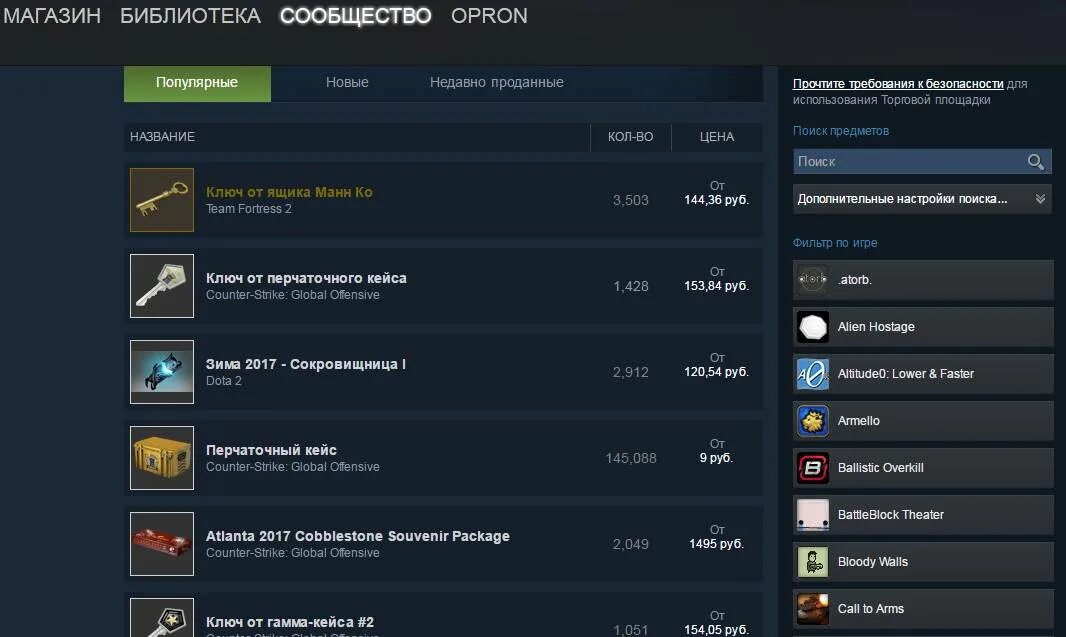
Task: Filter by .atorb. game
Action: pyautogui.click(x=923, y=279)
